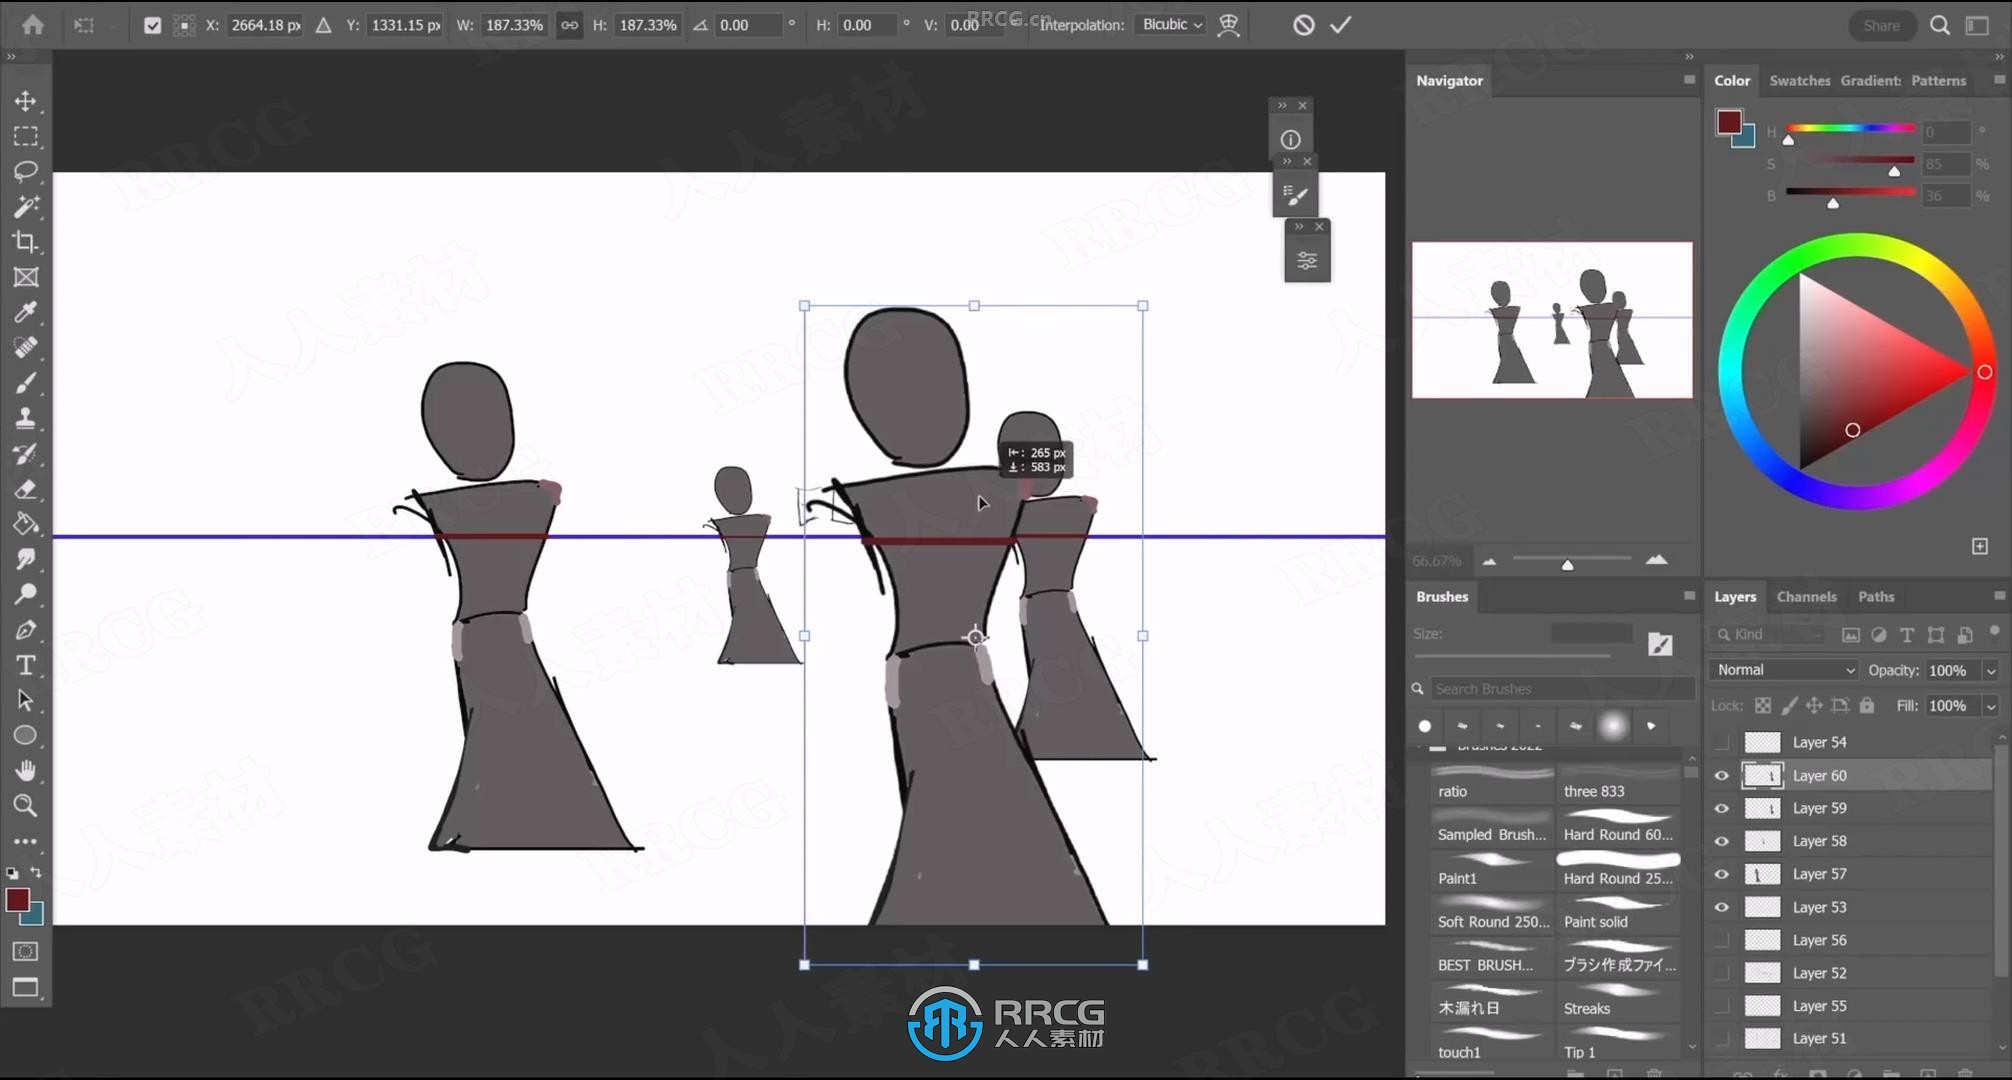Viewport: 2012px width, 1080px height.
Task: Hide Layer 58 visibility eye
Action: click(1721, 841)
